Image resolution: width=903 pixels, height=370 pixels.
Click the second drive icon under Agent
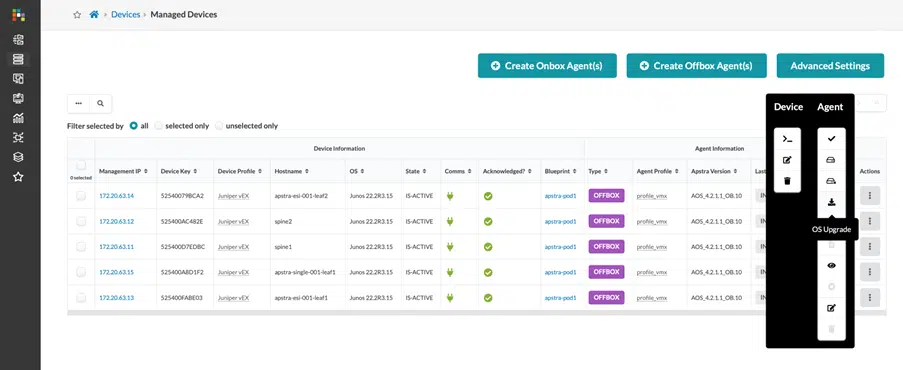[831, 182]
